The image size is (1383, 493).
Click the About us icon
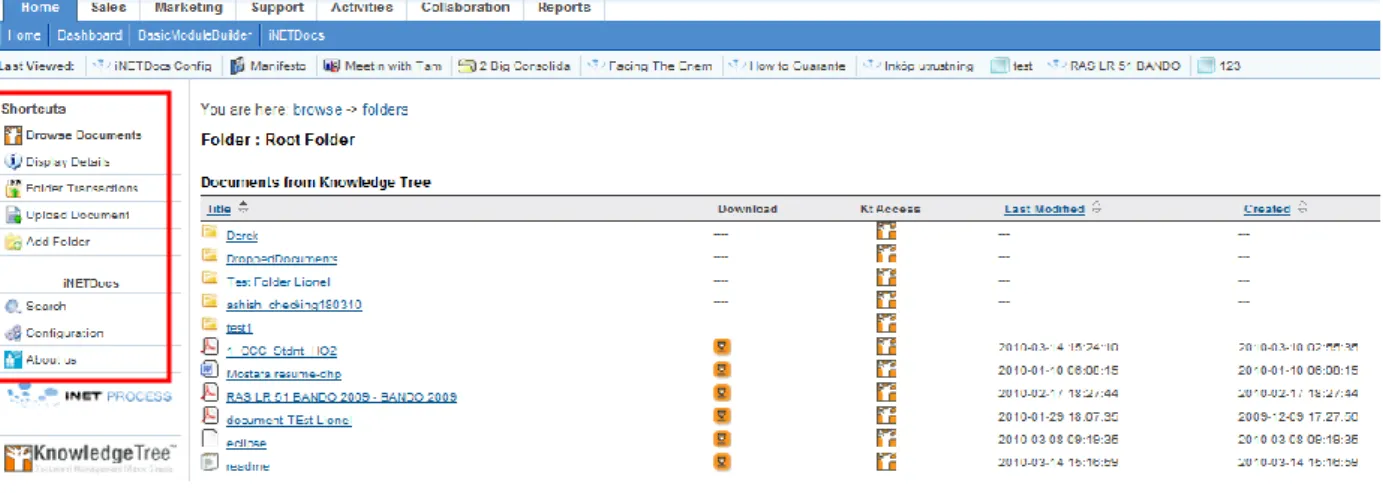(x=13, y=360)
